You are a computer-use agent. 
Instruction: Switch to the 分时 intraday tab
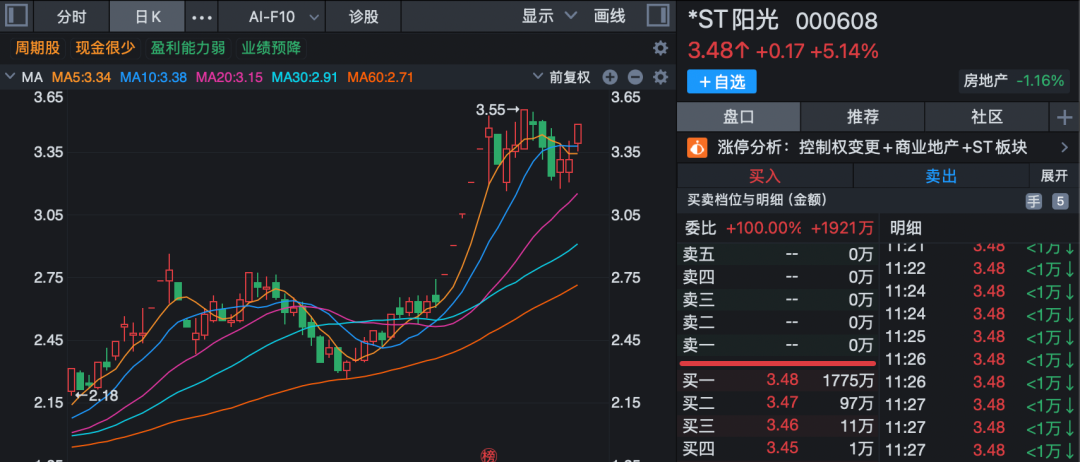point(72,17)
